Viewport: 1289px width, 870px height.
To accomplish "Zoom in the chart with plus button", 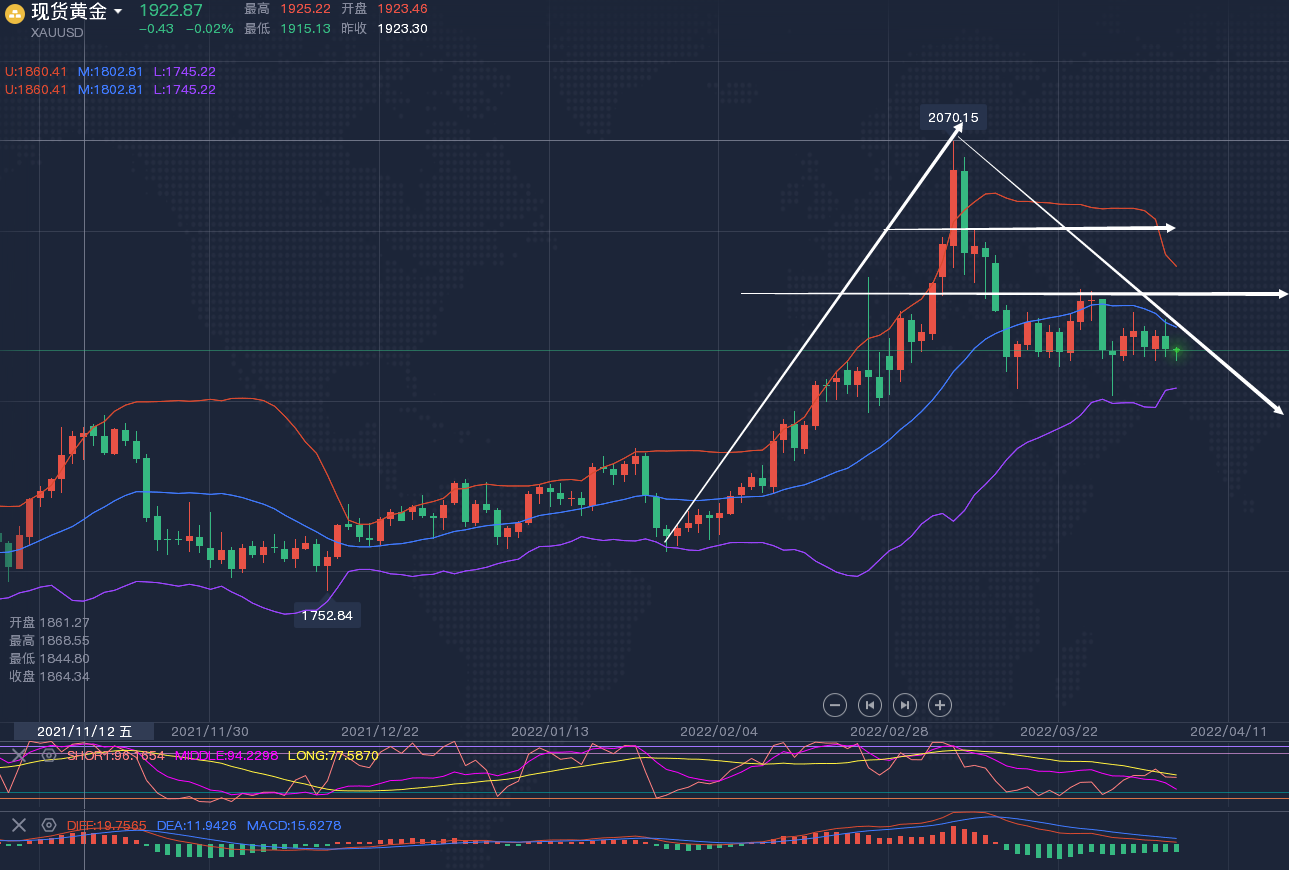I will coord(940,705).
